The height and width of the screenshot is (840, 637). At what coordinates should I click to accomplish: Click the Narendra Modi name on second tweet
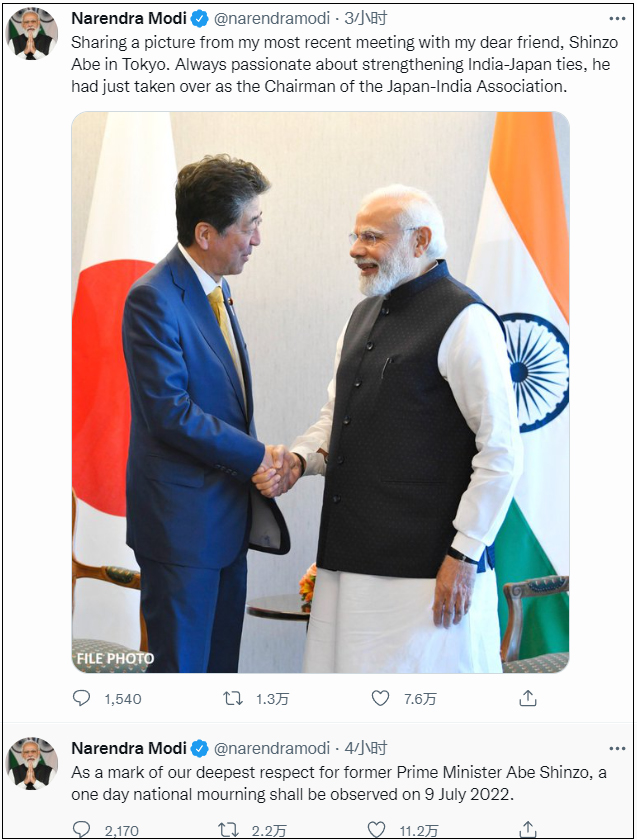[129, 748]
